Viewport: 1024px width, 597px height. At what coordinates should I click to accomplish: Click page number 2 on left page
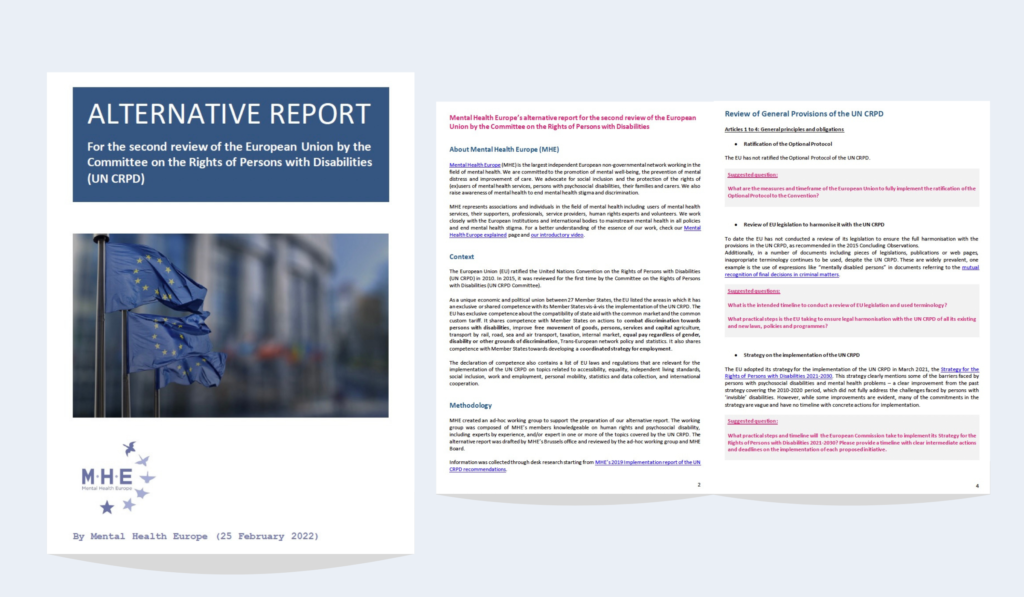pyautogui.click(x=699, y=484)
